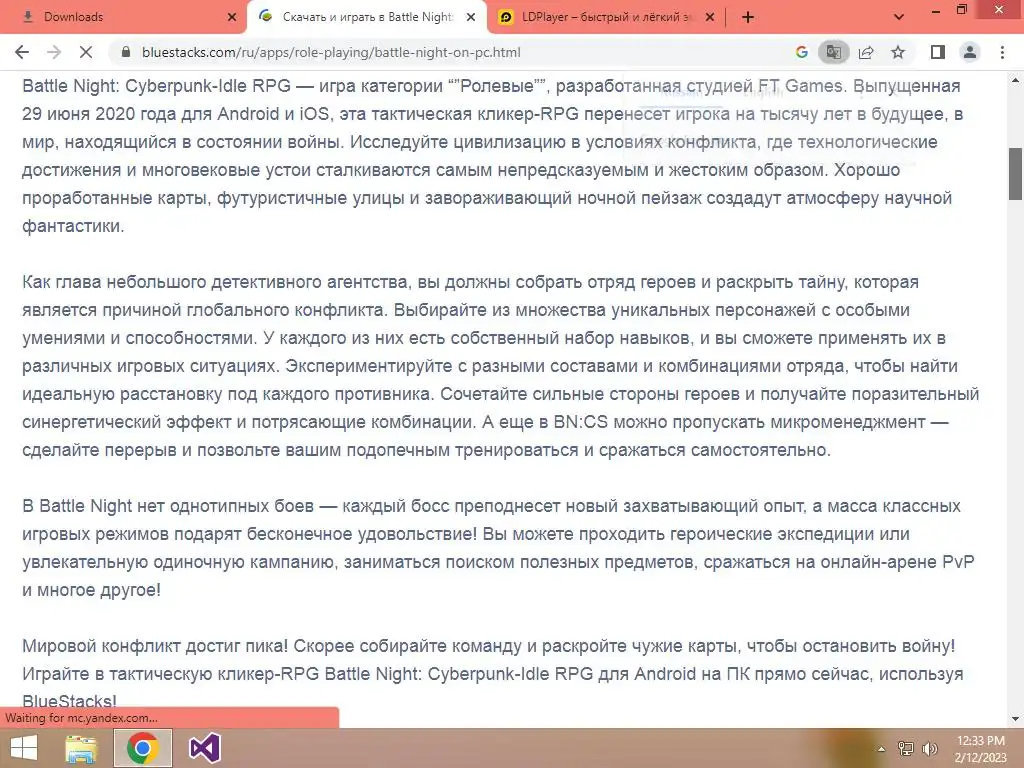Expand the tab search dropdown

899,17
